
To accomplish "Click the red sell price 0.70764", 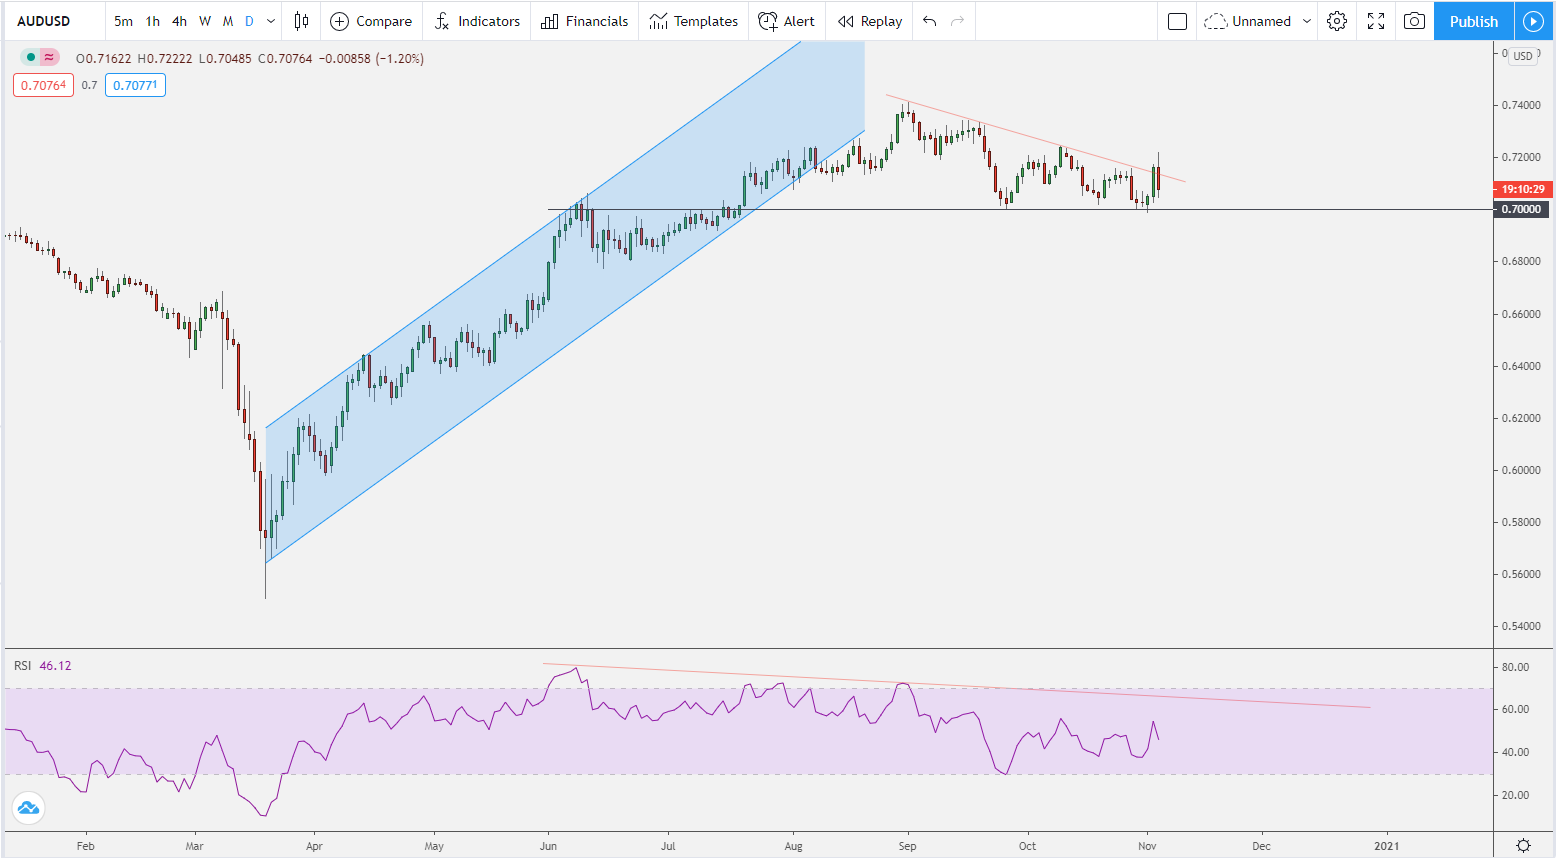I will click(43, 85).
